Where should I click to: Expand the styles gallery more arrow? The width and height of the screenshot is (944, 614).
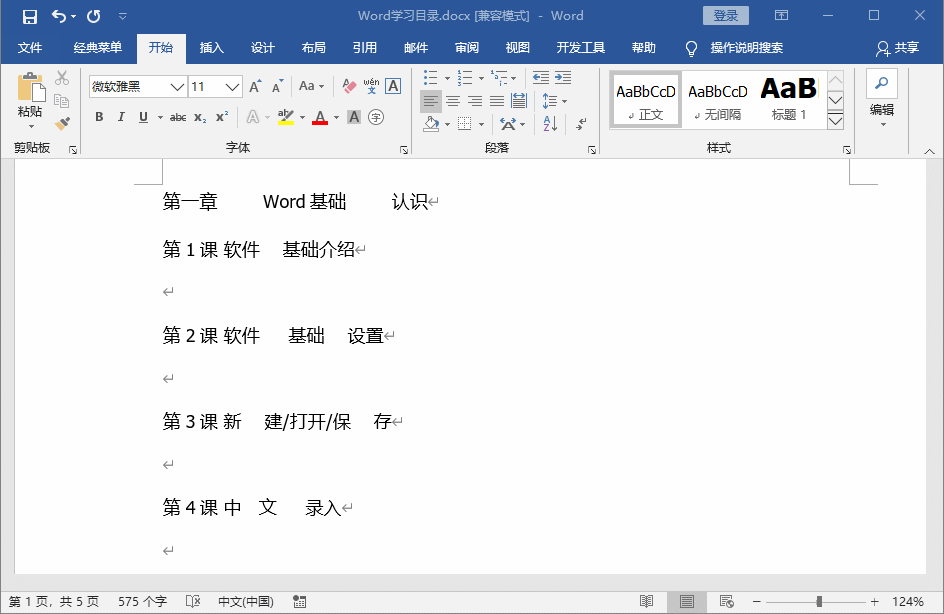click(835, 121)
